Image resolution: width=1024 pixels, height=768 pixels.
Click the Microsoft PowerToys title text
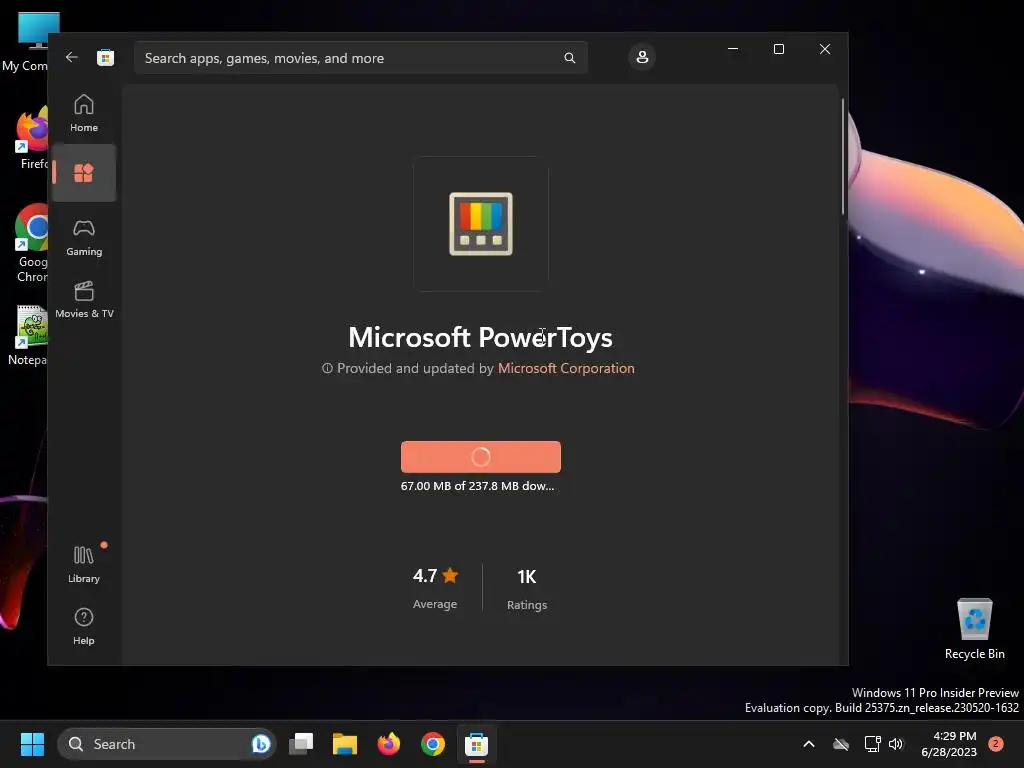481,338
